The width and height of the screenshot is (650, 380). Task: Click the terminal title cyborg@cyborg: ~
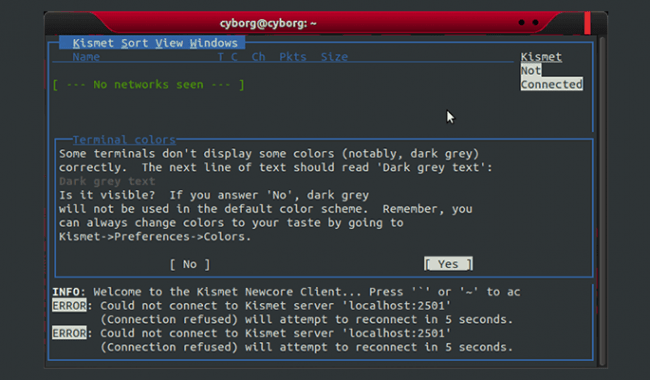coord(268,23)
